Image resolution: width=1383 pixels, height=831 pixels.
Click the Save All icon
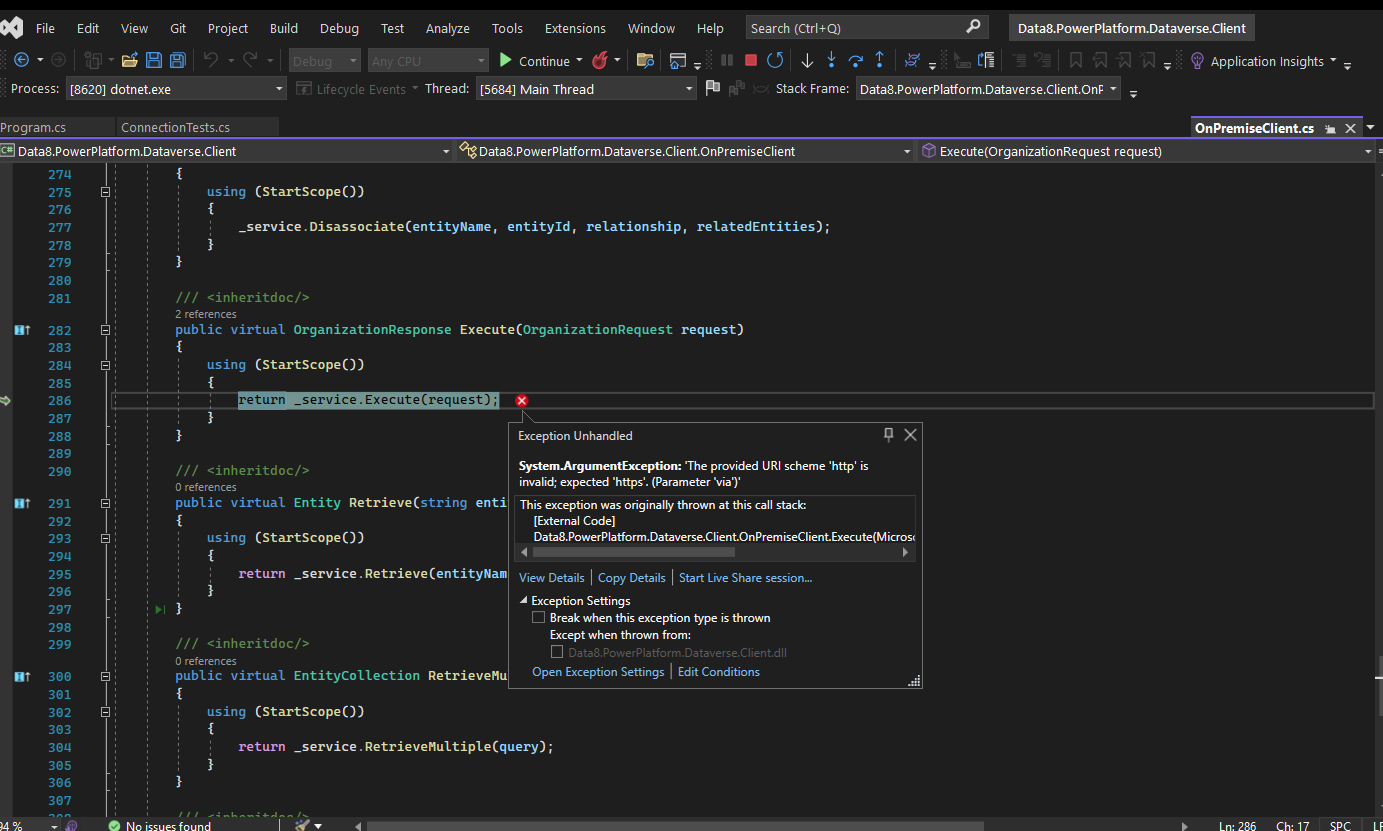coord(177,60)
